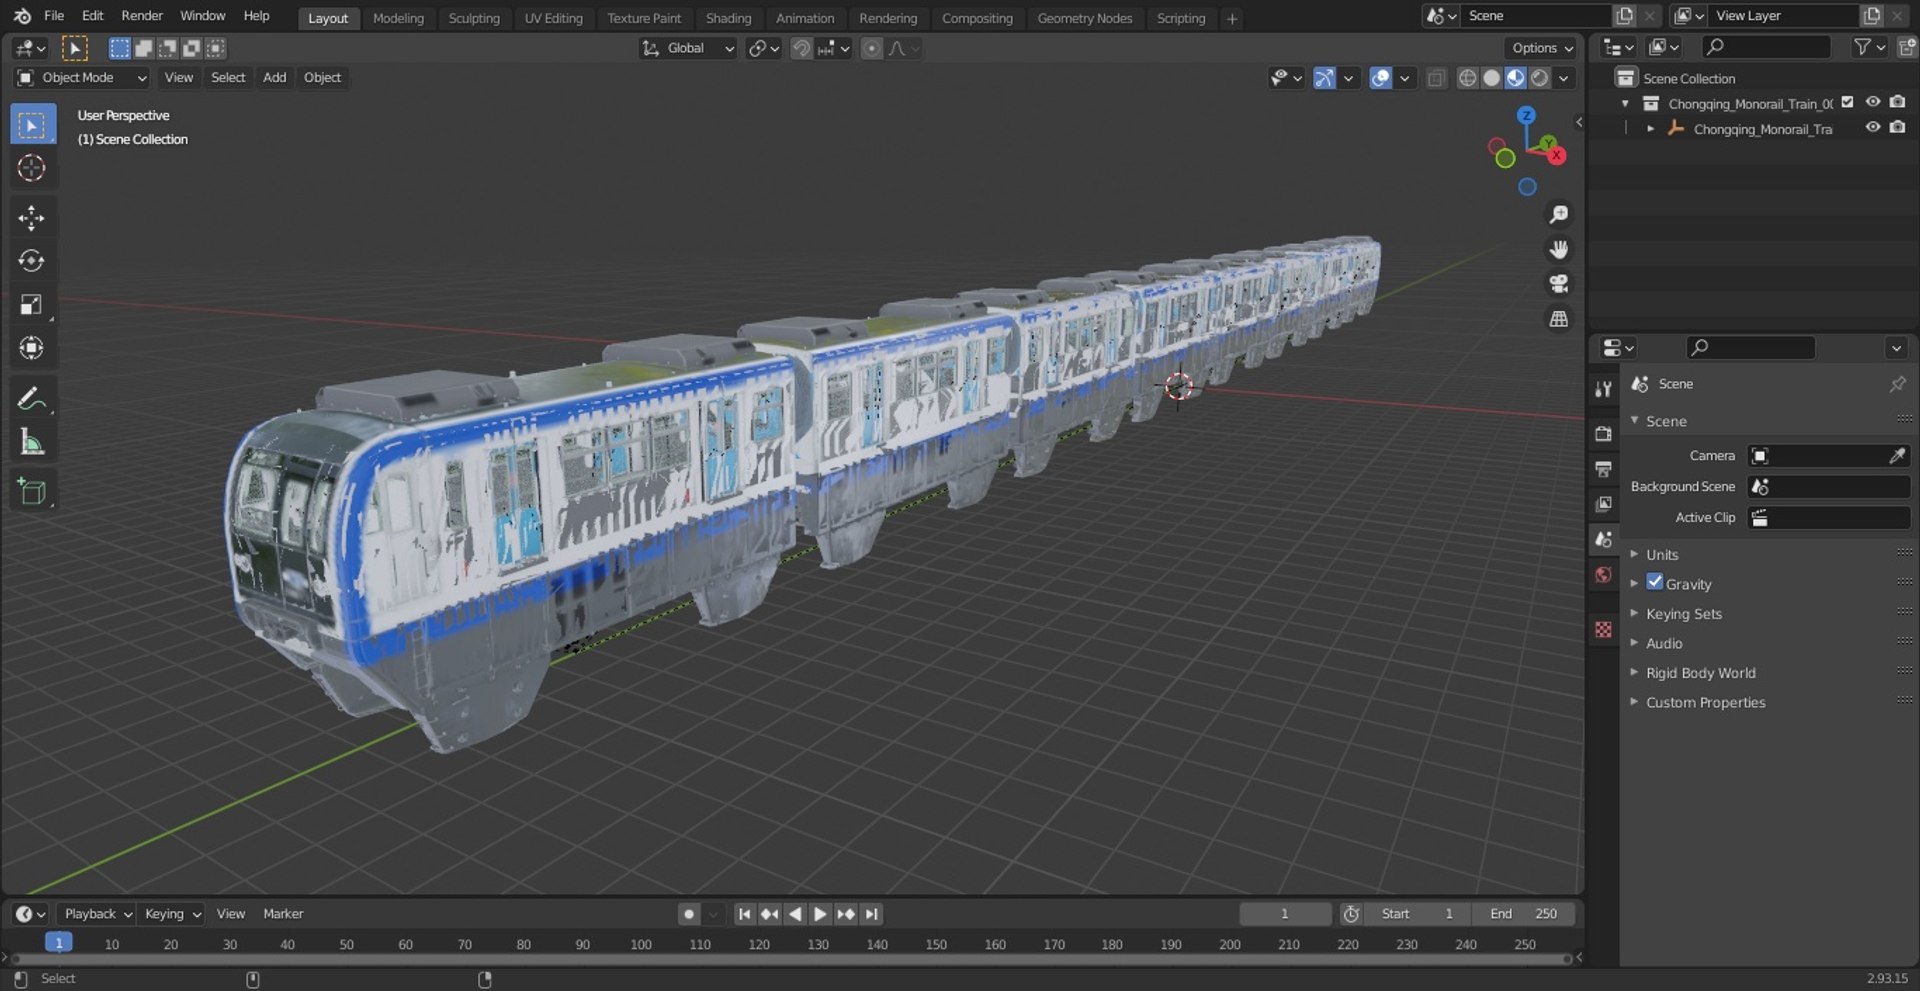Toggle camera view icon in viewport
The width and height of the screenshot is (1920, 991).
1558,284
